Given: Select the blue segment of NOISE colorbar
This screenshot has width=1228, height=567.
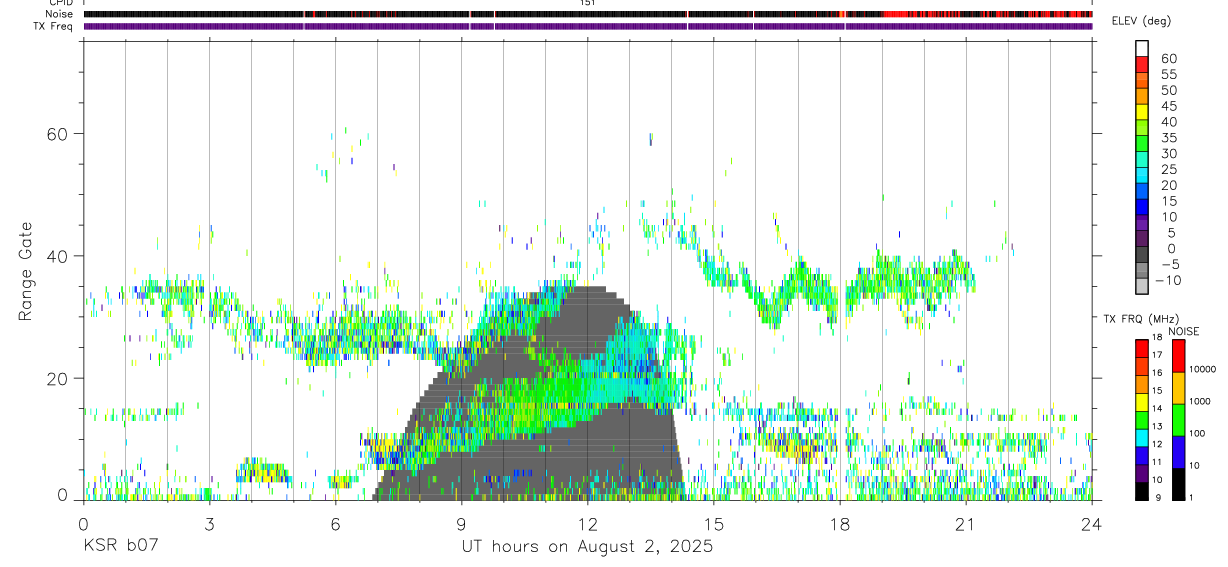Looking at the screenshot, I should coord(1178,452).
